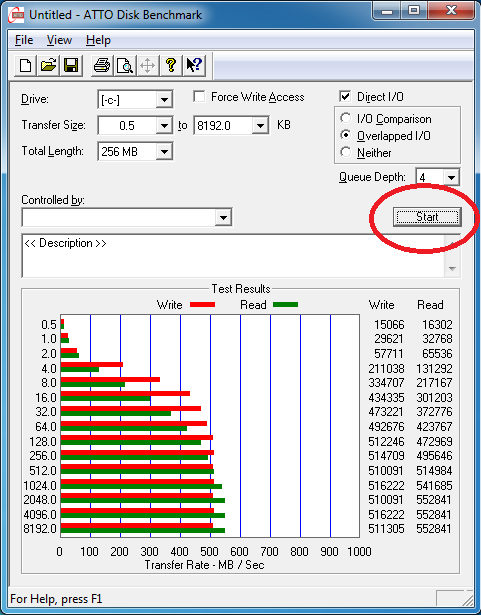The image size is (481, 616).
Task: Click read value 472969 in results
Action: [435, 442]
